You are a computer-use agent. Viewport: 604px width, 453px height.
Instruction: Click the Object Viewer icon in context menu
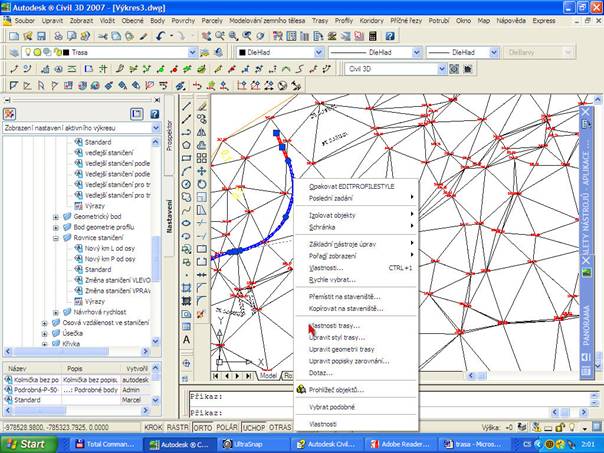[301, 389]
